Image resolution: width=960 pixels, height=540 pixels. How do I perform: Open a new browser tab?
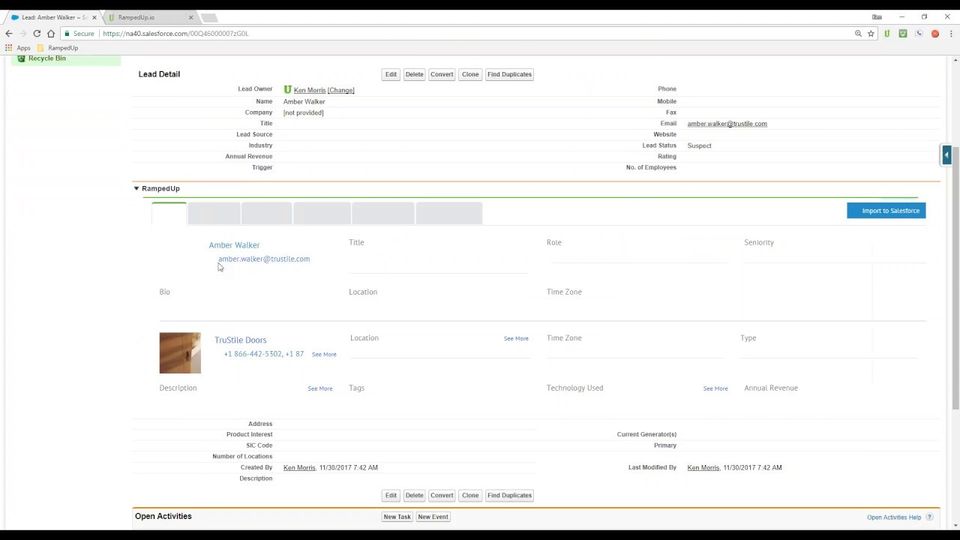[209, 18]
